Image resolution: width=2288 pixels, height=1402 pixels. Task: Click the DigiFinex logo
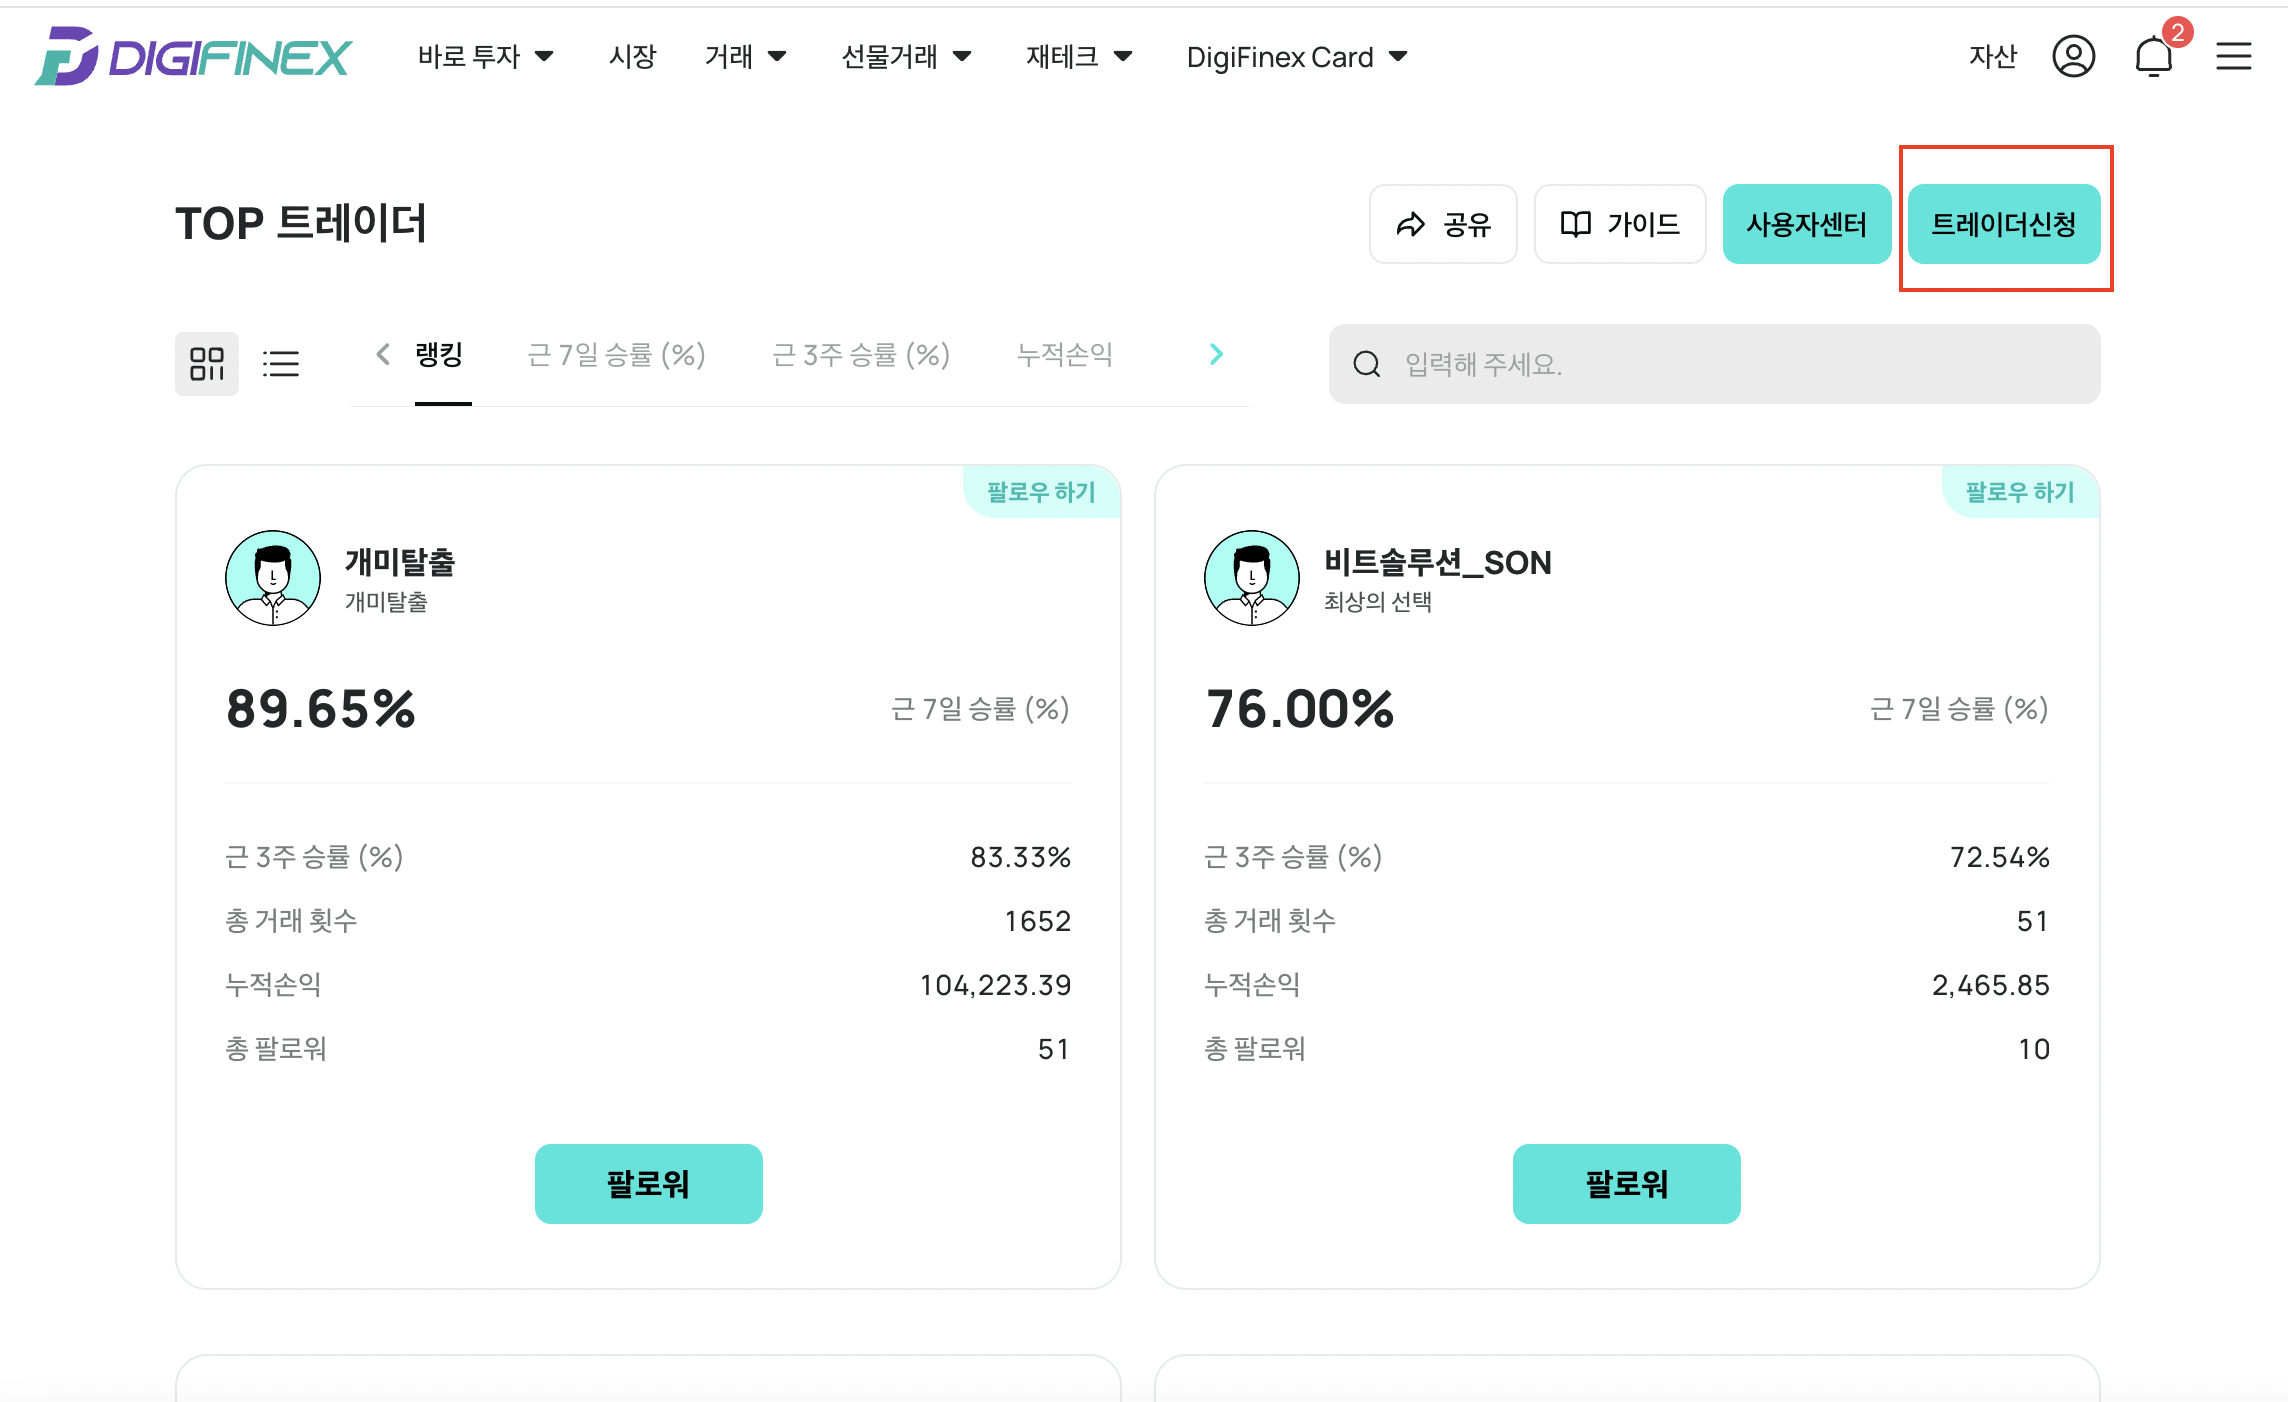click(x=193, y=56)
